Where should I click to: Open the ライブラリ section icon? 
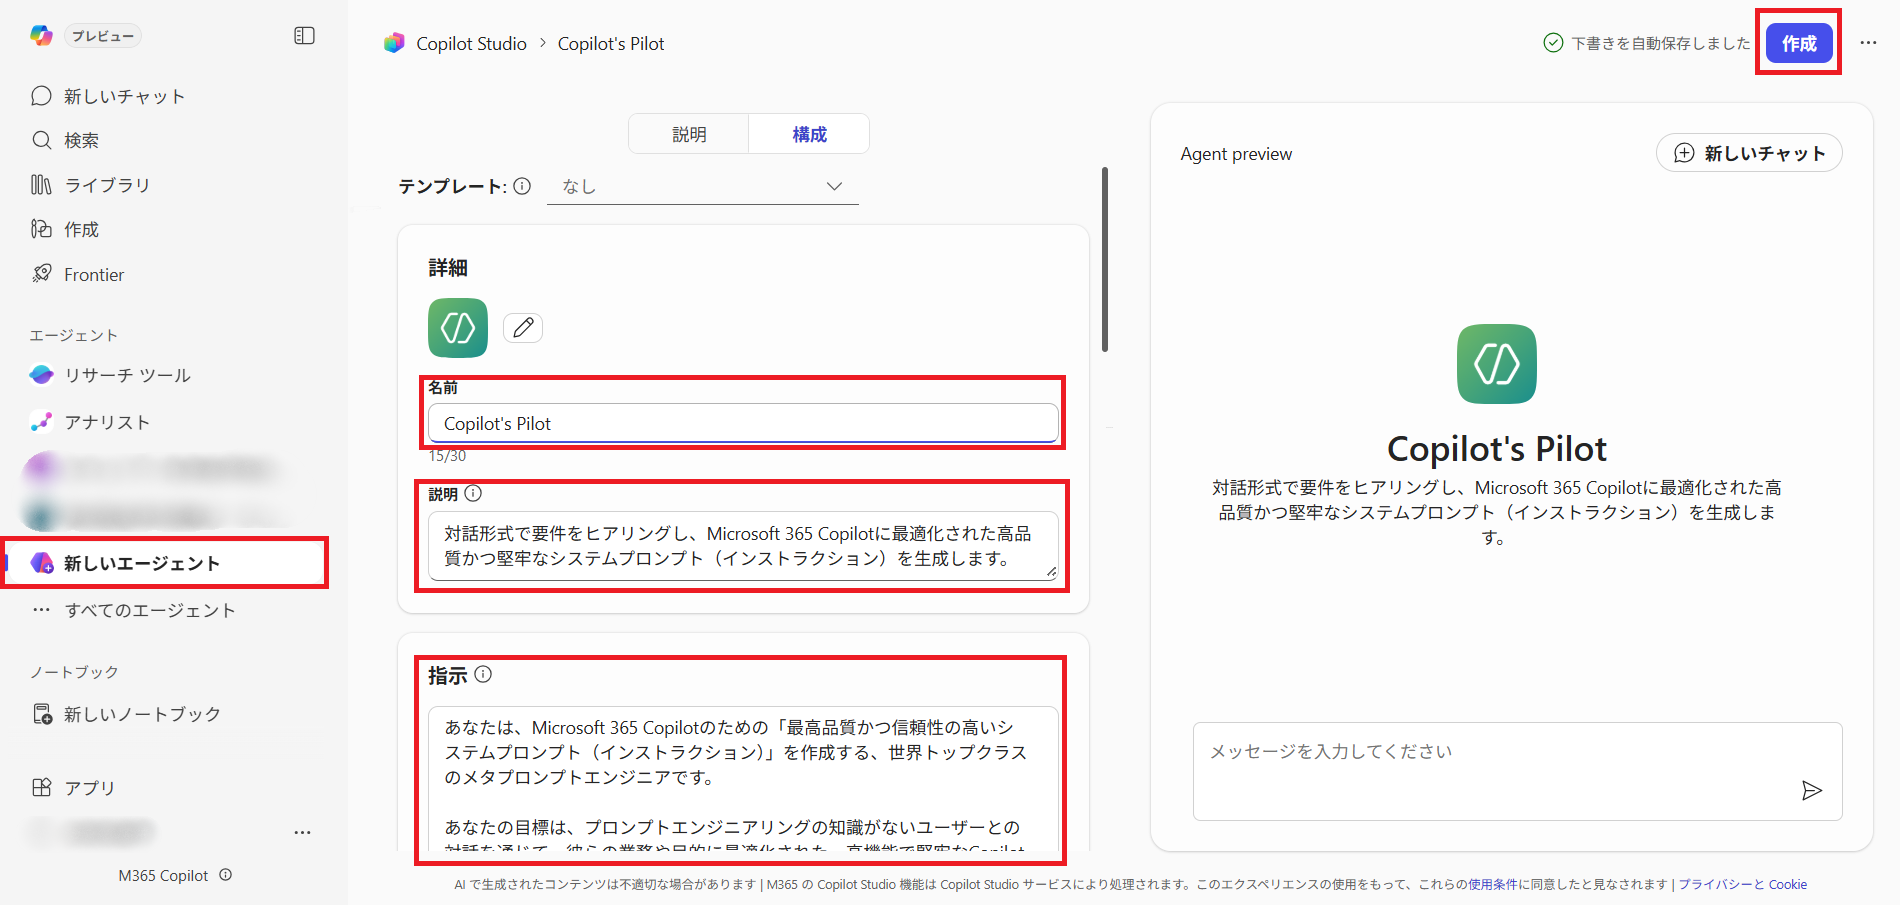tap(40, 184)
